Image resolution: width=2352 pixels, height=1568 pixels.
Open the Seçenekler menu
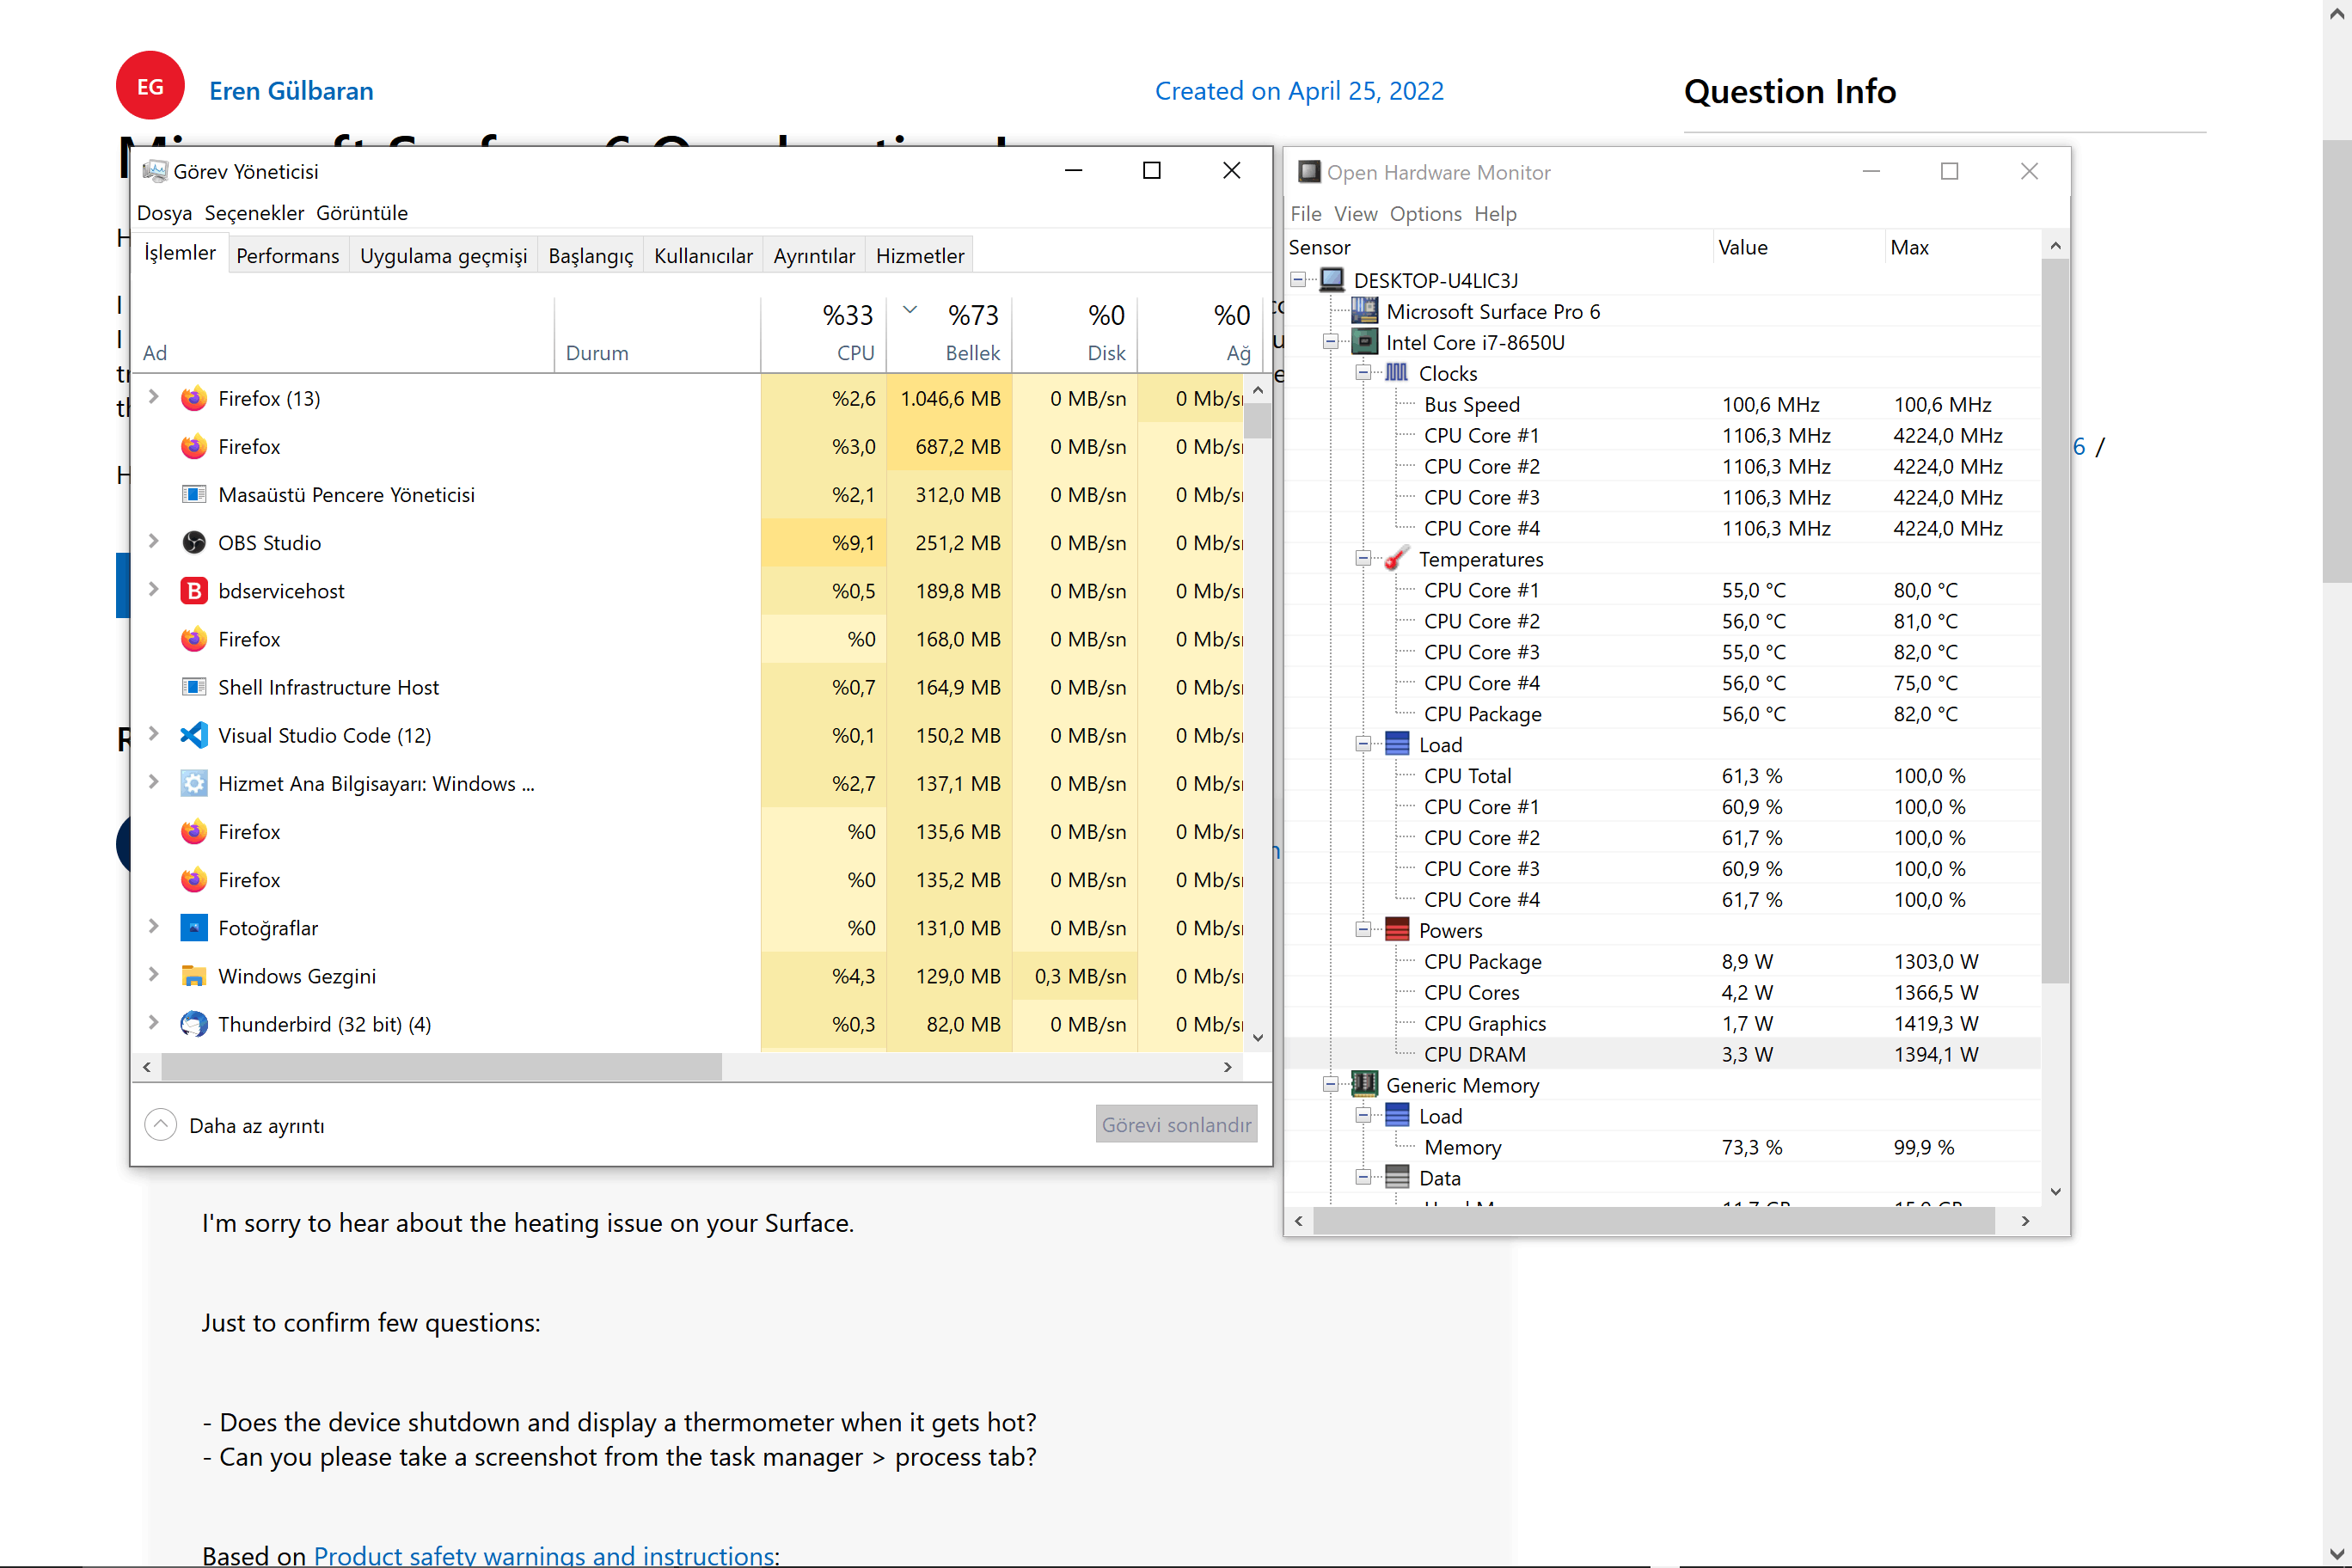pyautogui.click(x=254, y=213)
